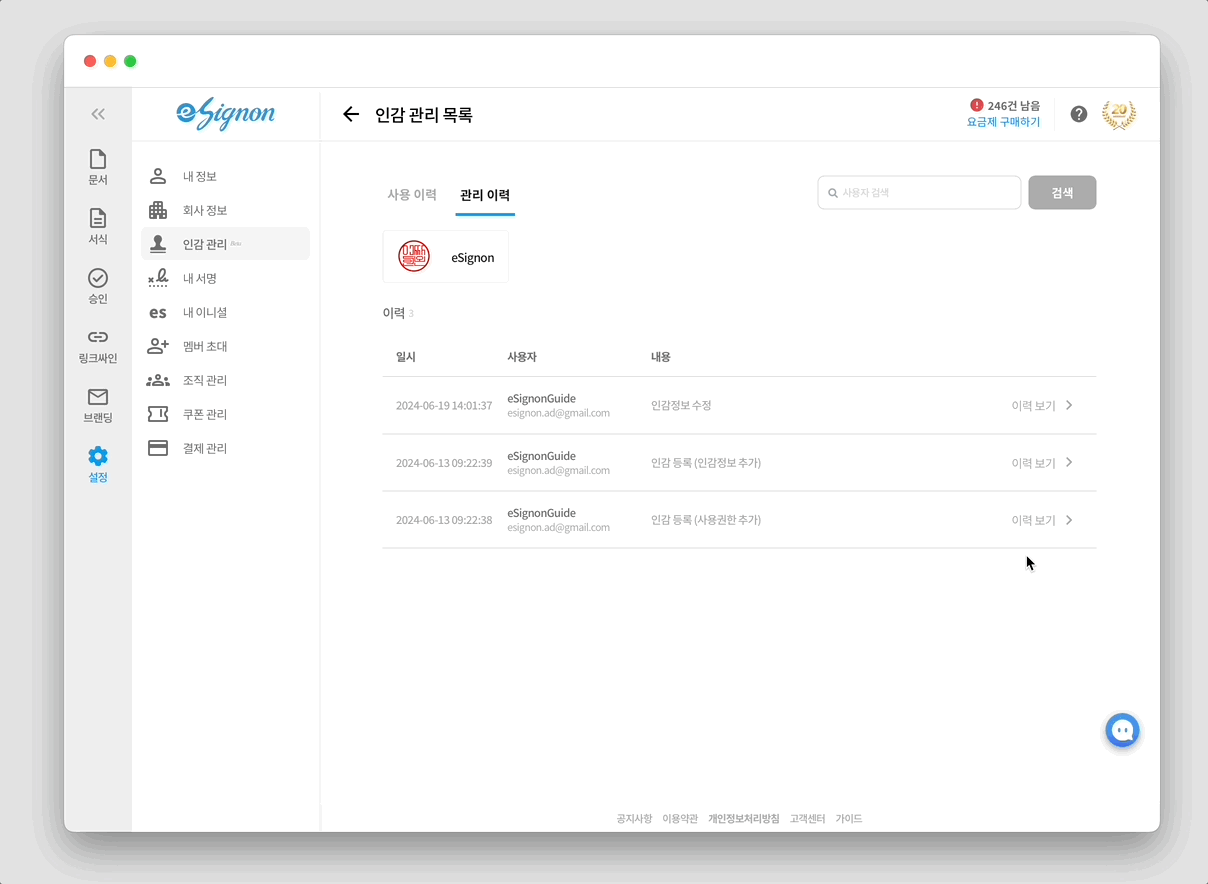Switch to the 사용 이력 tab
This screenshot has height=884, width=1208.
(412, 194)
